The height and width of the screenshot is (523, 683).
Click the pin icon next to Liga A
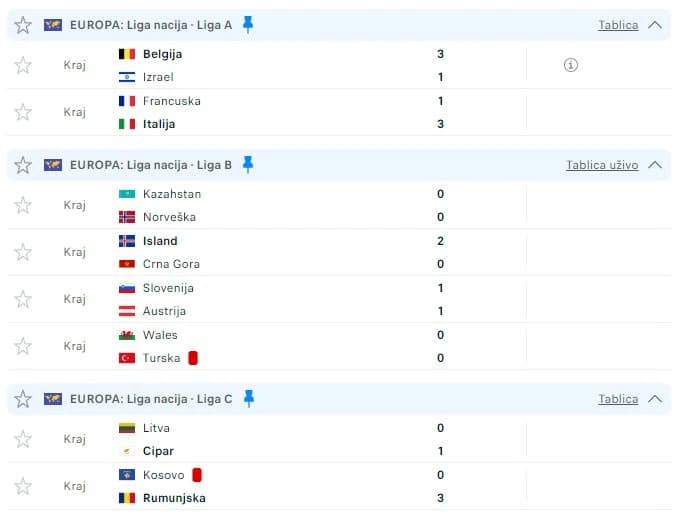(248, 25)
